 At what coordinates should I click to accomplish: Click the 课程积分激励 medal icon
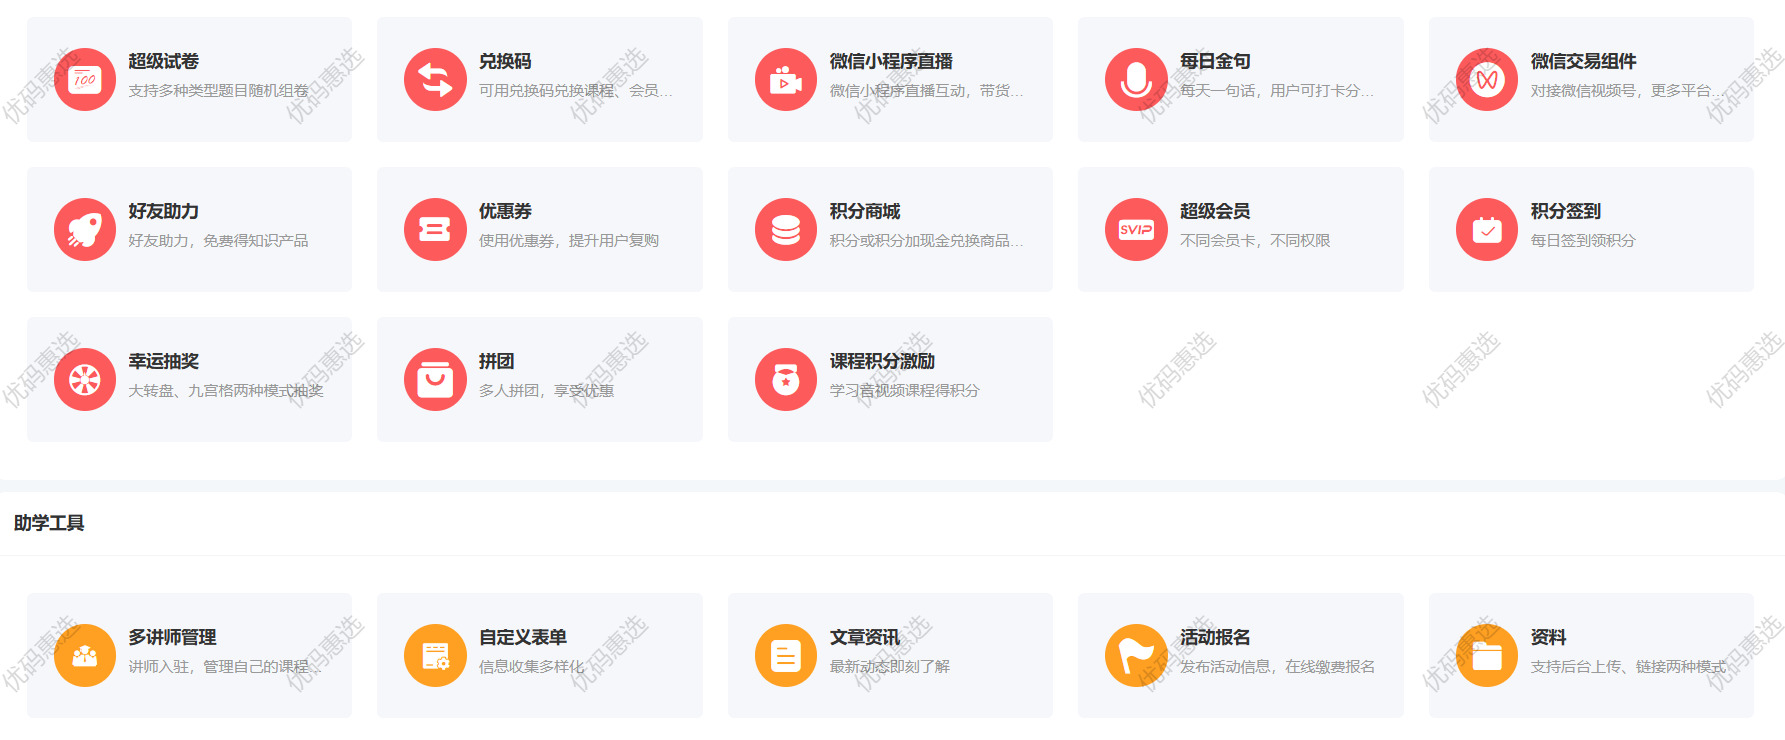[786, 379]
